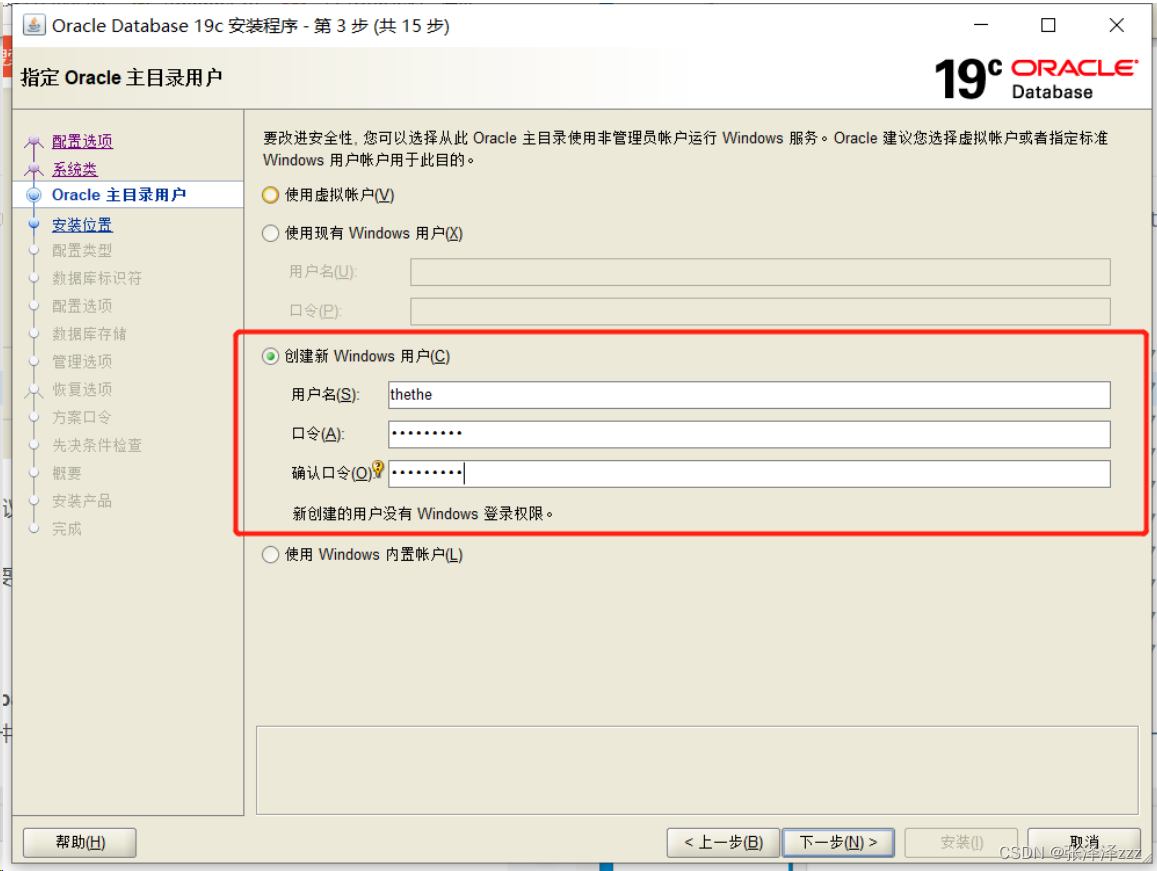The width and height of the screenshot is (1157, 871).
Task: Proceed with 下一步(N) button
Action: pos(838,842)
